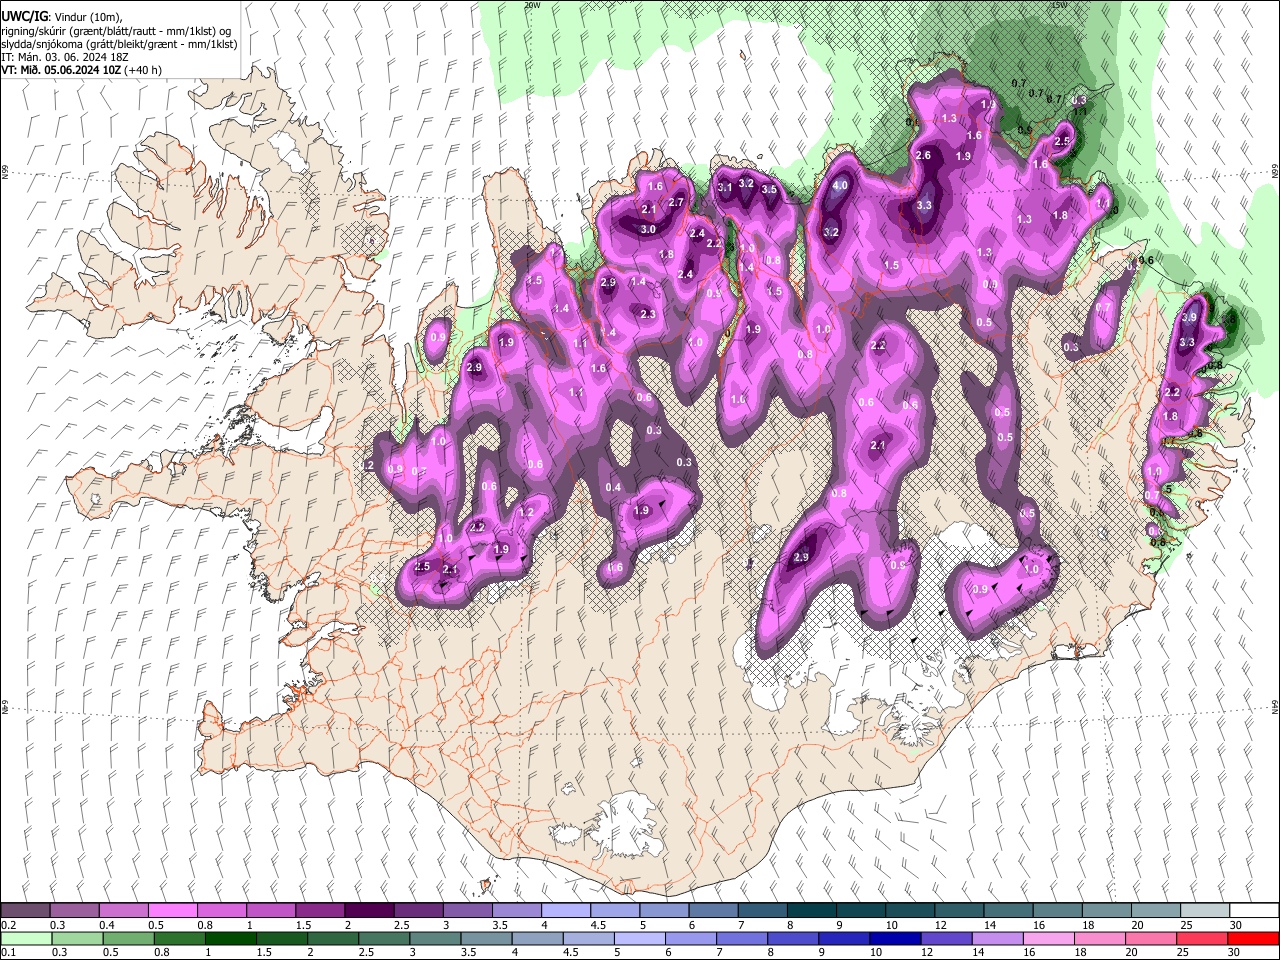The image size is (1280, 960).
Task: Click the '0.1' label of the rain scale
Action: tap(8, 952)
